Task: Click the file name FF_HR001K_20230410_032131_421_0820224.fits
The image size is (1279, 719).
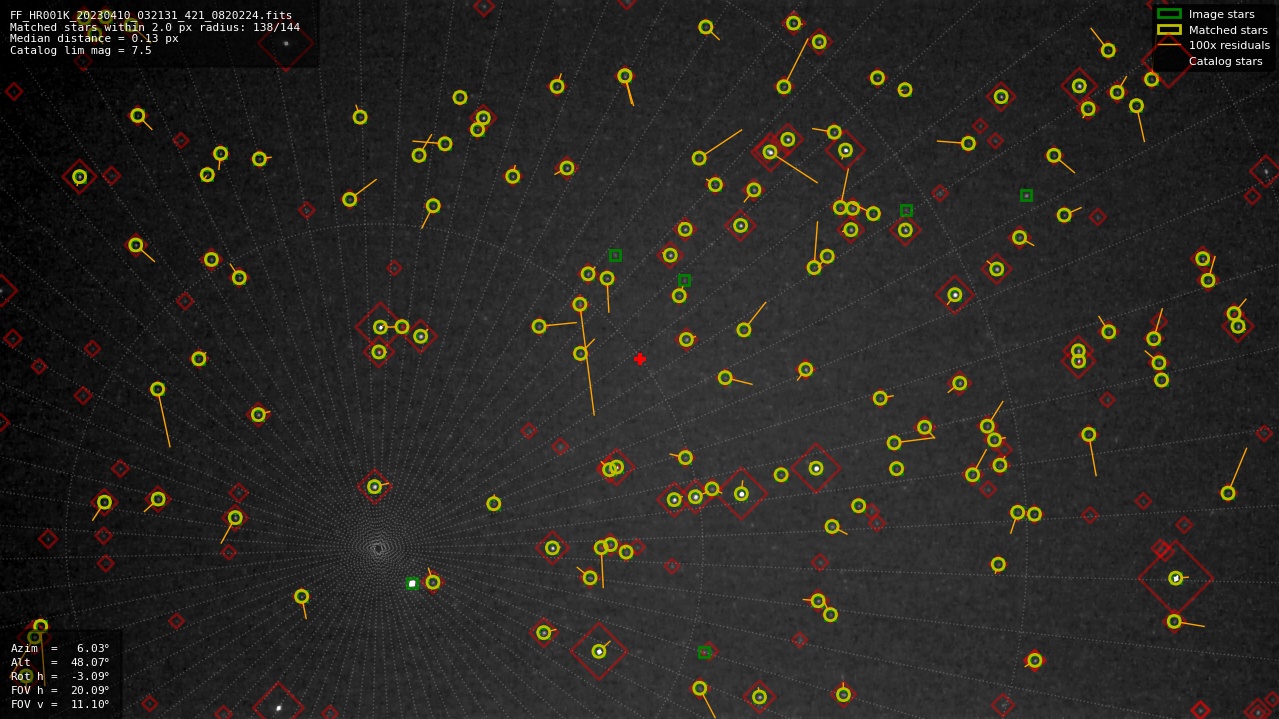Action: pyautogui.click(x=151, y=15)
